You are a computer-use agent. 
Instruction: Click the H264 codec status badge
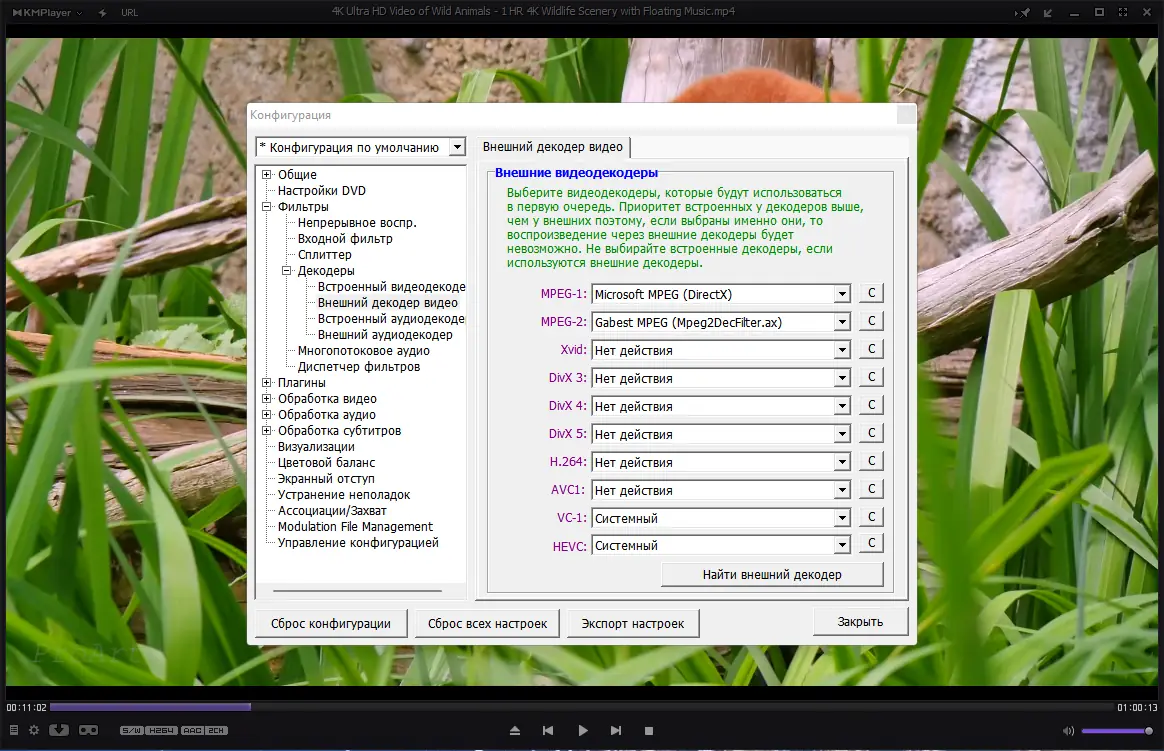(x=161, y=730)
